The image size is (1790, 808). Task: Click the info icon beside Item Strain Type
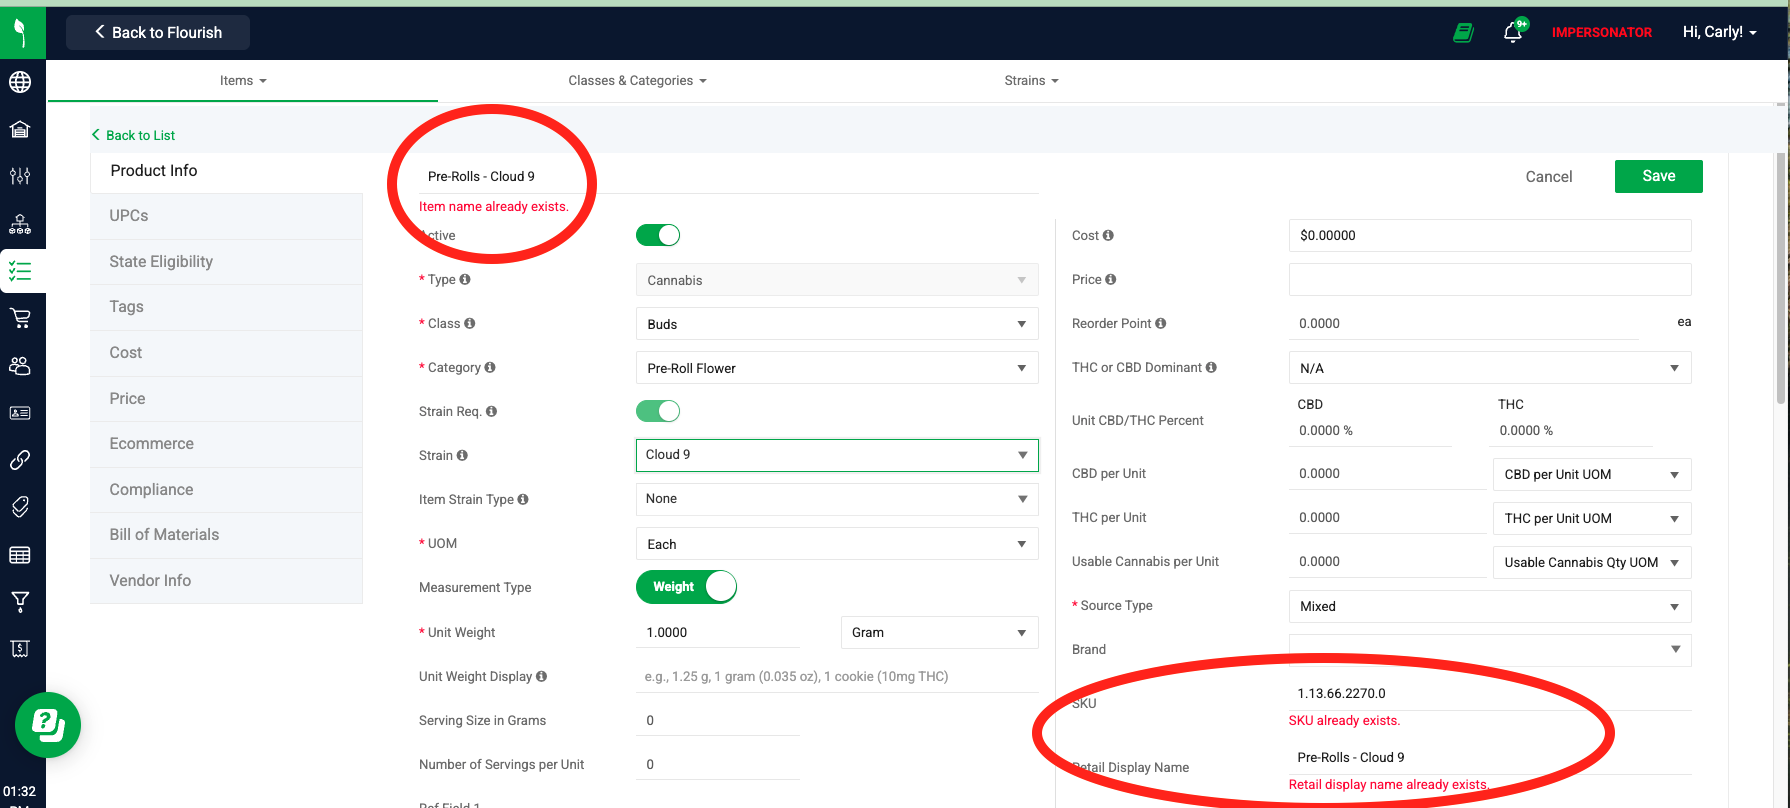[x=523, y=499]
